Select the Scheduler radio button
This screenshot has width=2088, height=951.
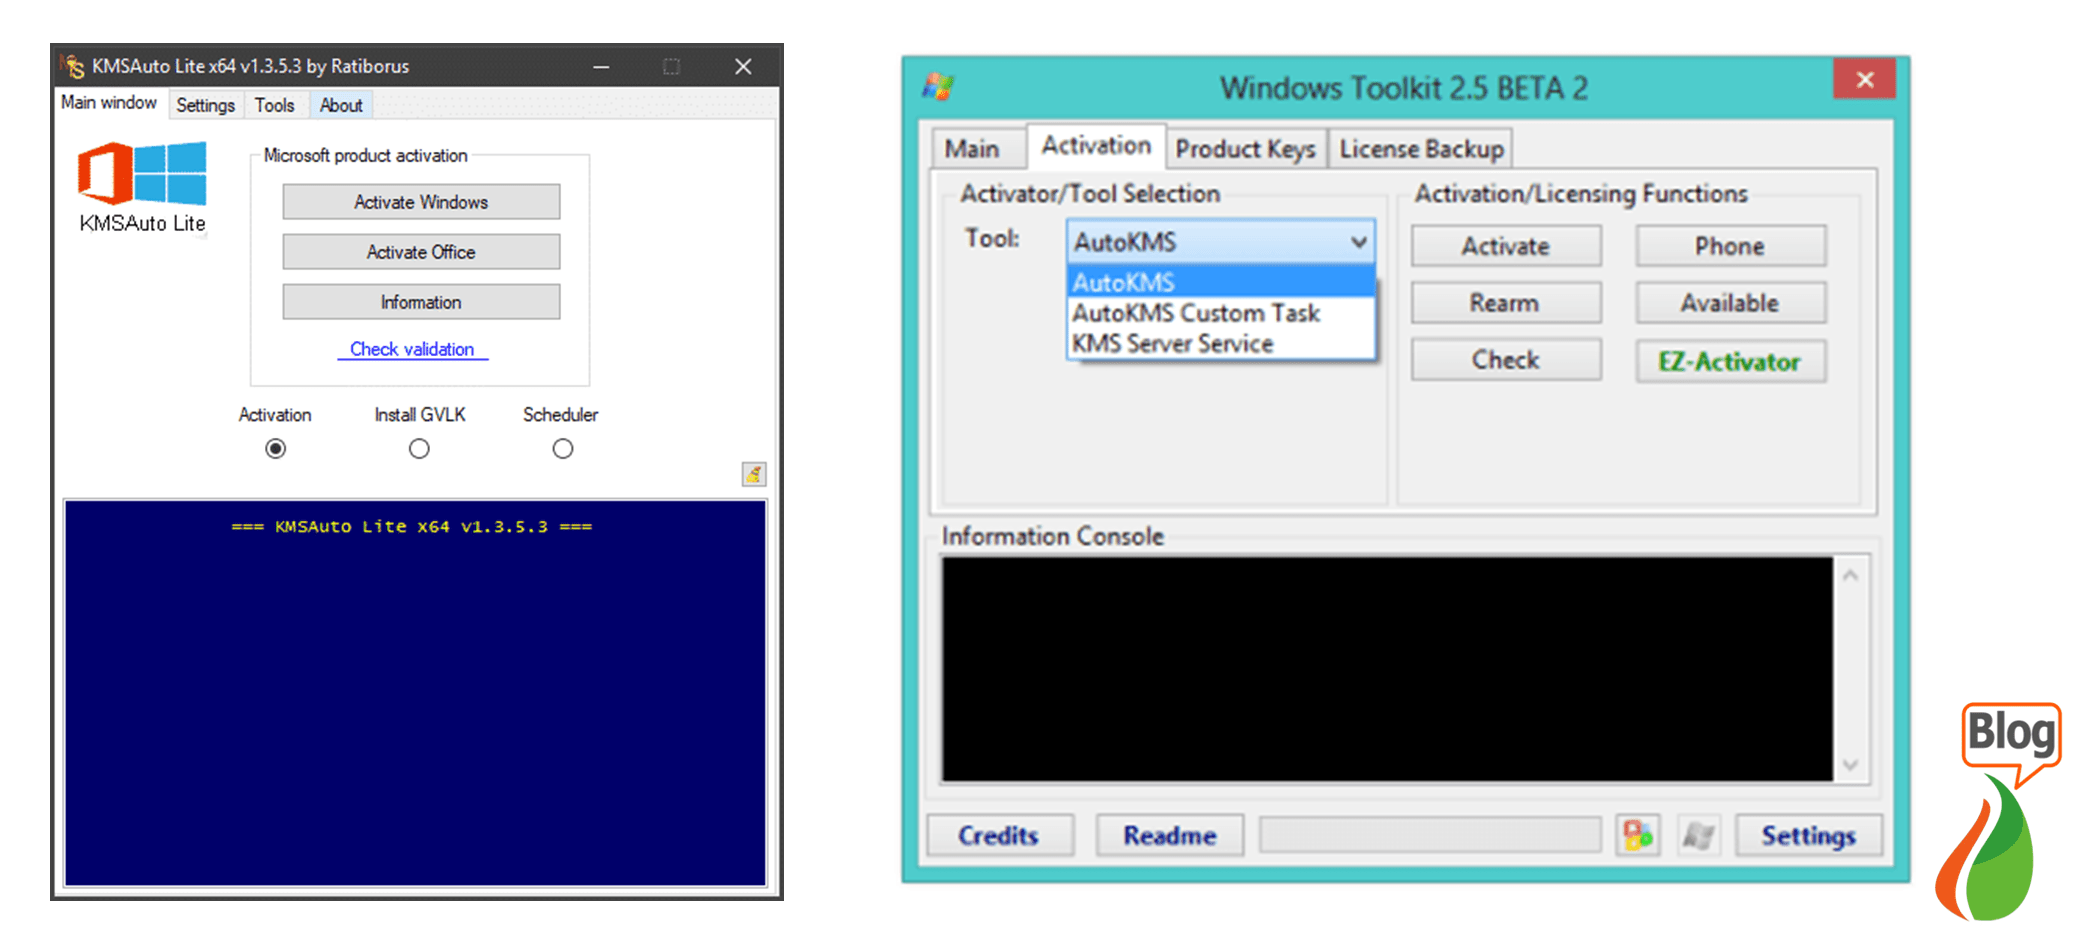[x=563, y=449]
